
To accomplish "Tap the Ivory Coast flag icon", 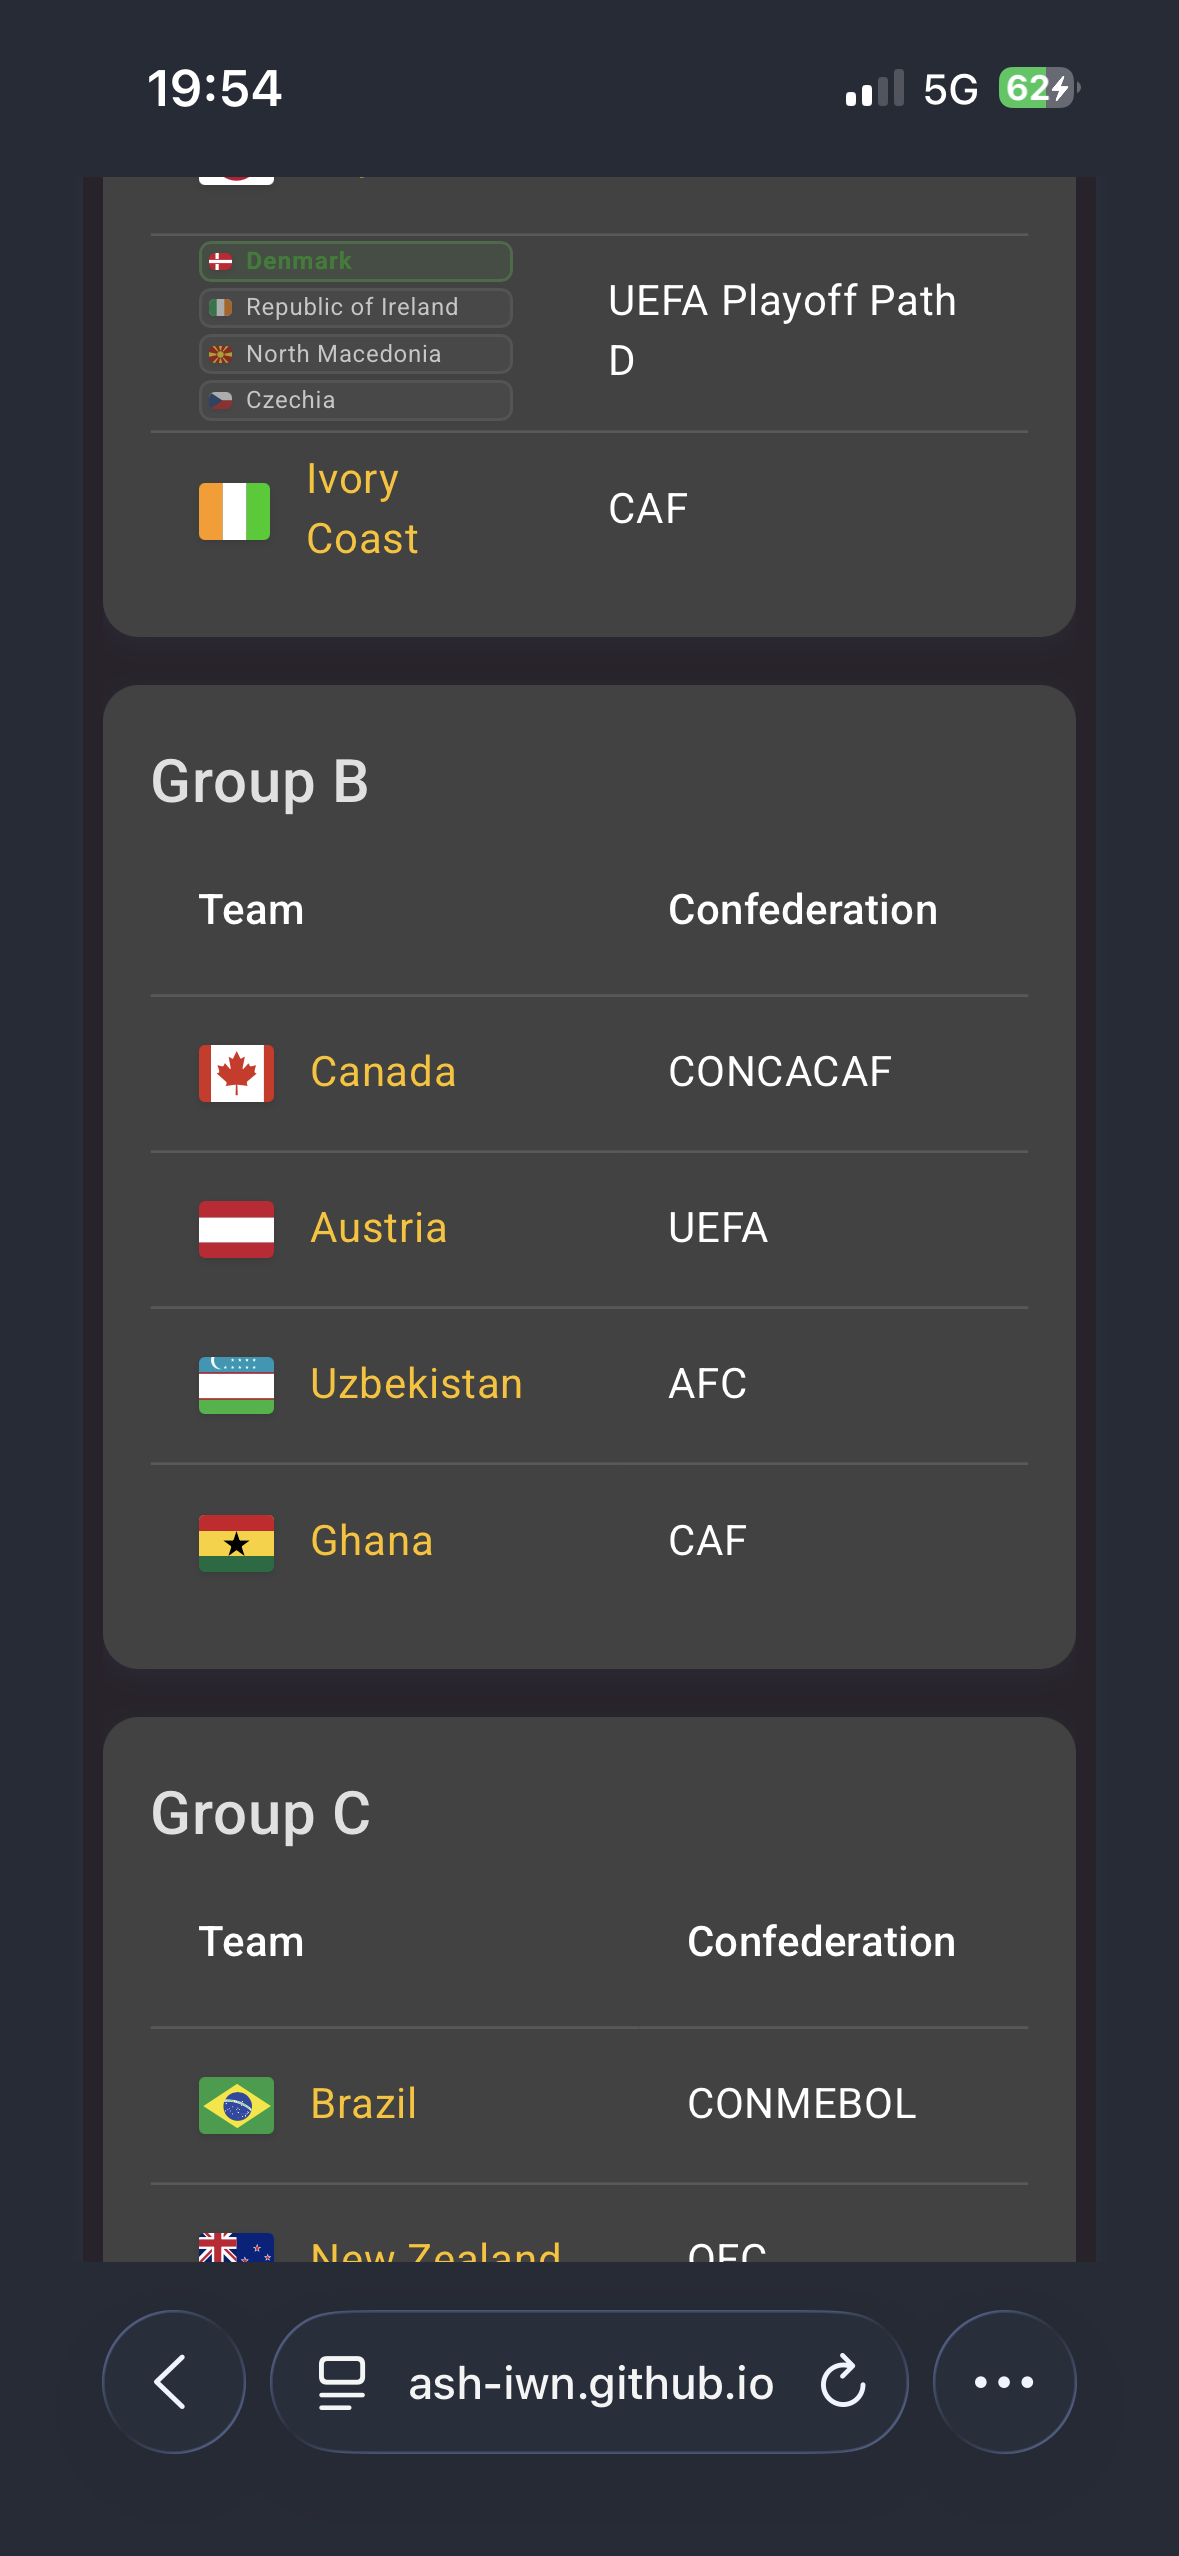I will (x=234, y=511).
